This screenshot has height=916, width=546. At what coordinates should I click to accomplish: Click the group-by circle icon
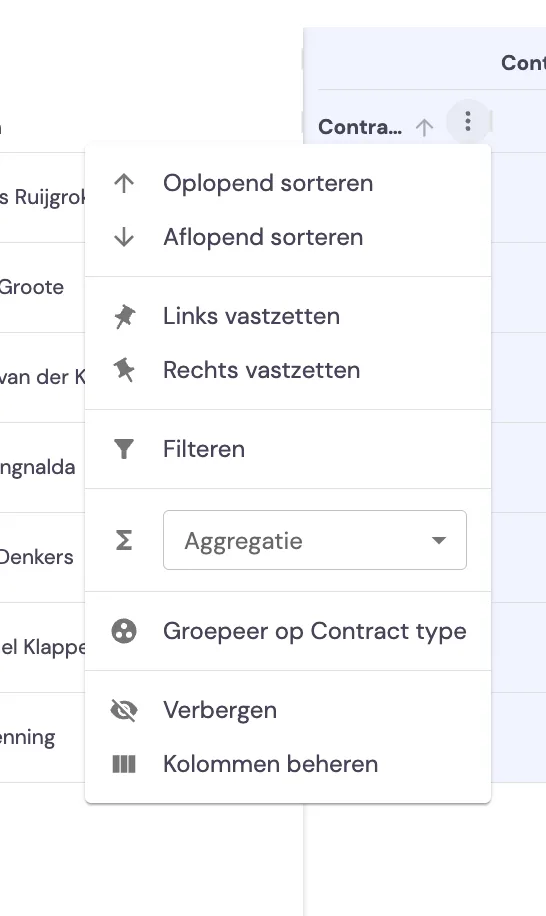point(124,631)
